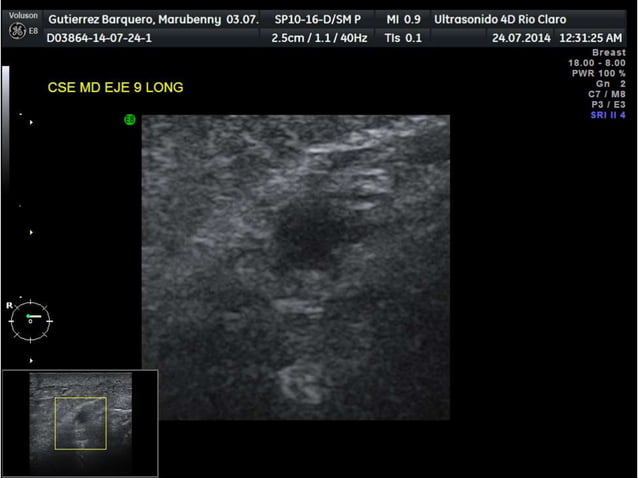Click the patient ID D03864-14-07-24-1

[99, 38]
